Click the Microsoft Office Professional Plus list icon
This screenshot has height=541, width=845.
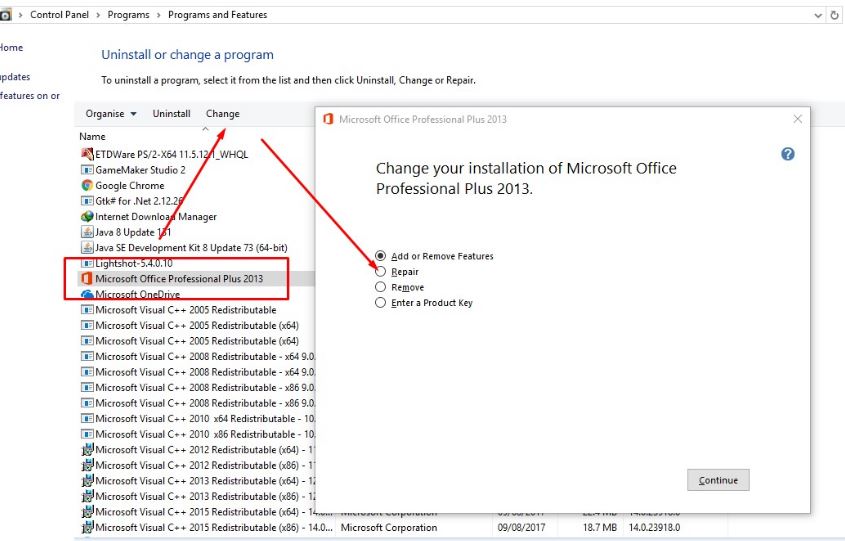point(86,279)
